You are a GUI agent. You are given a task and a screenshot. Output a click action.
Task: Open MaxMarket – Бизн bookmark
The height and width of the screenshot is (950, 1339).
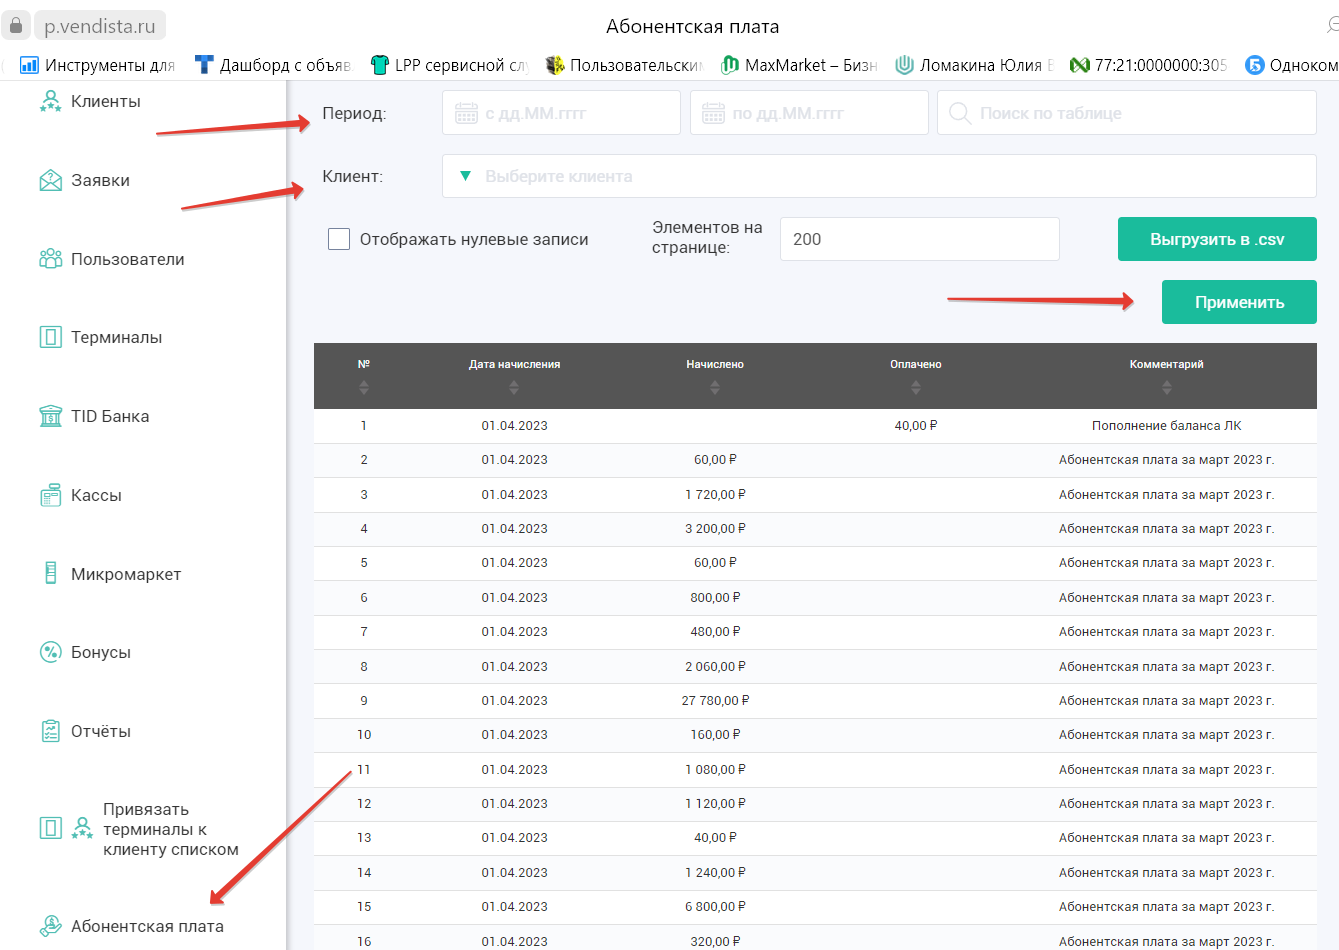click(799, 65)
